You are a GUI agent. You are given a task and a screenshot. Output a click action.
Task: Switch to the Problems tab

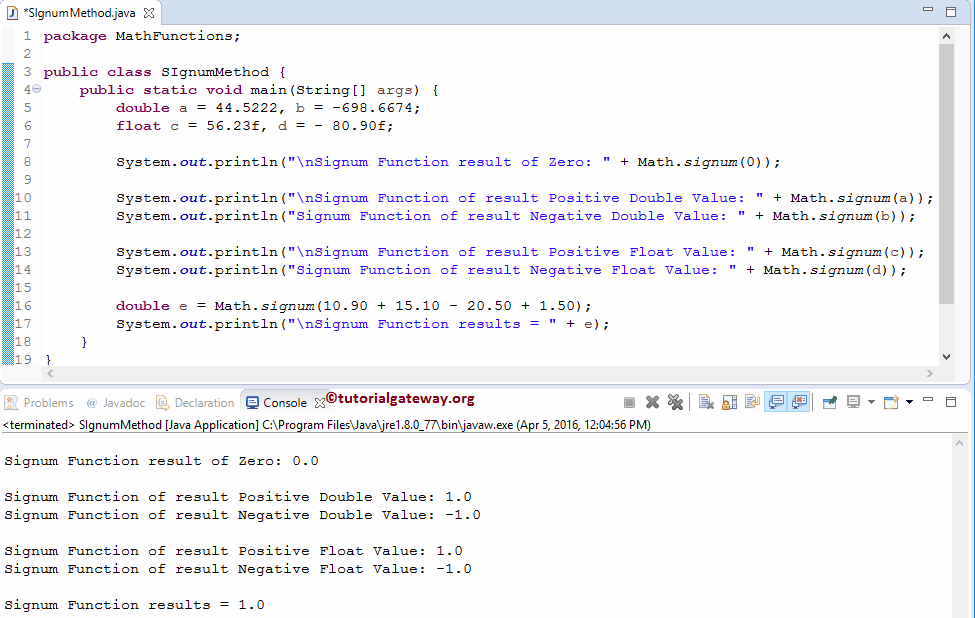pyautogui.click(x=46, y=402)
